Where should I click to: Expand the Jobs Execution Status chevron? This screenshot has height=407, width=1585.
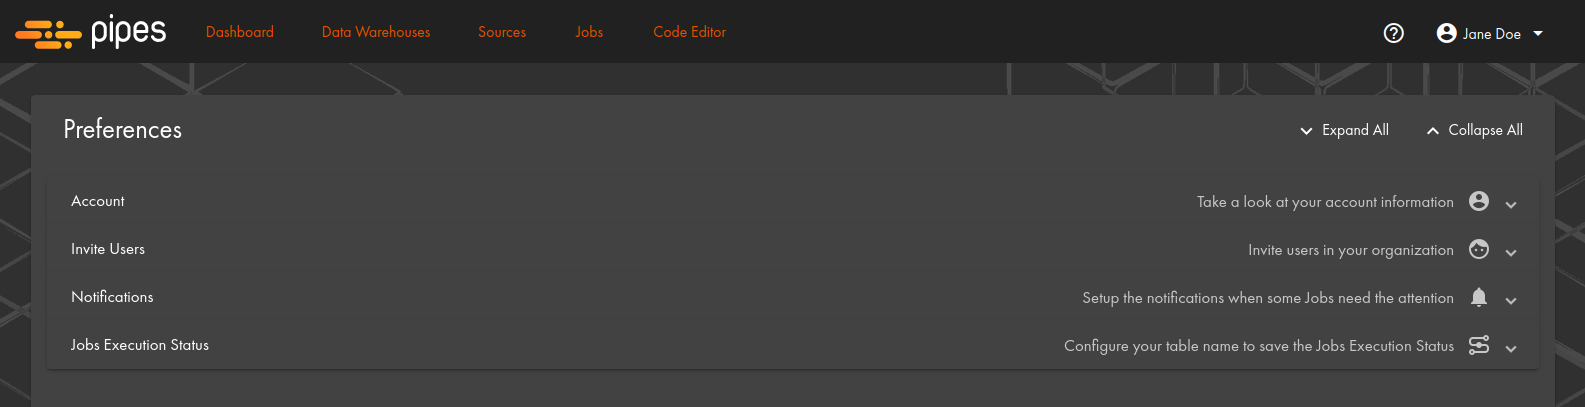1511,348
